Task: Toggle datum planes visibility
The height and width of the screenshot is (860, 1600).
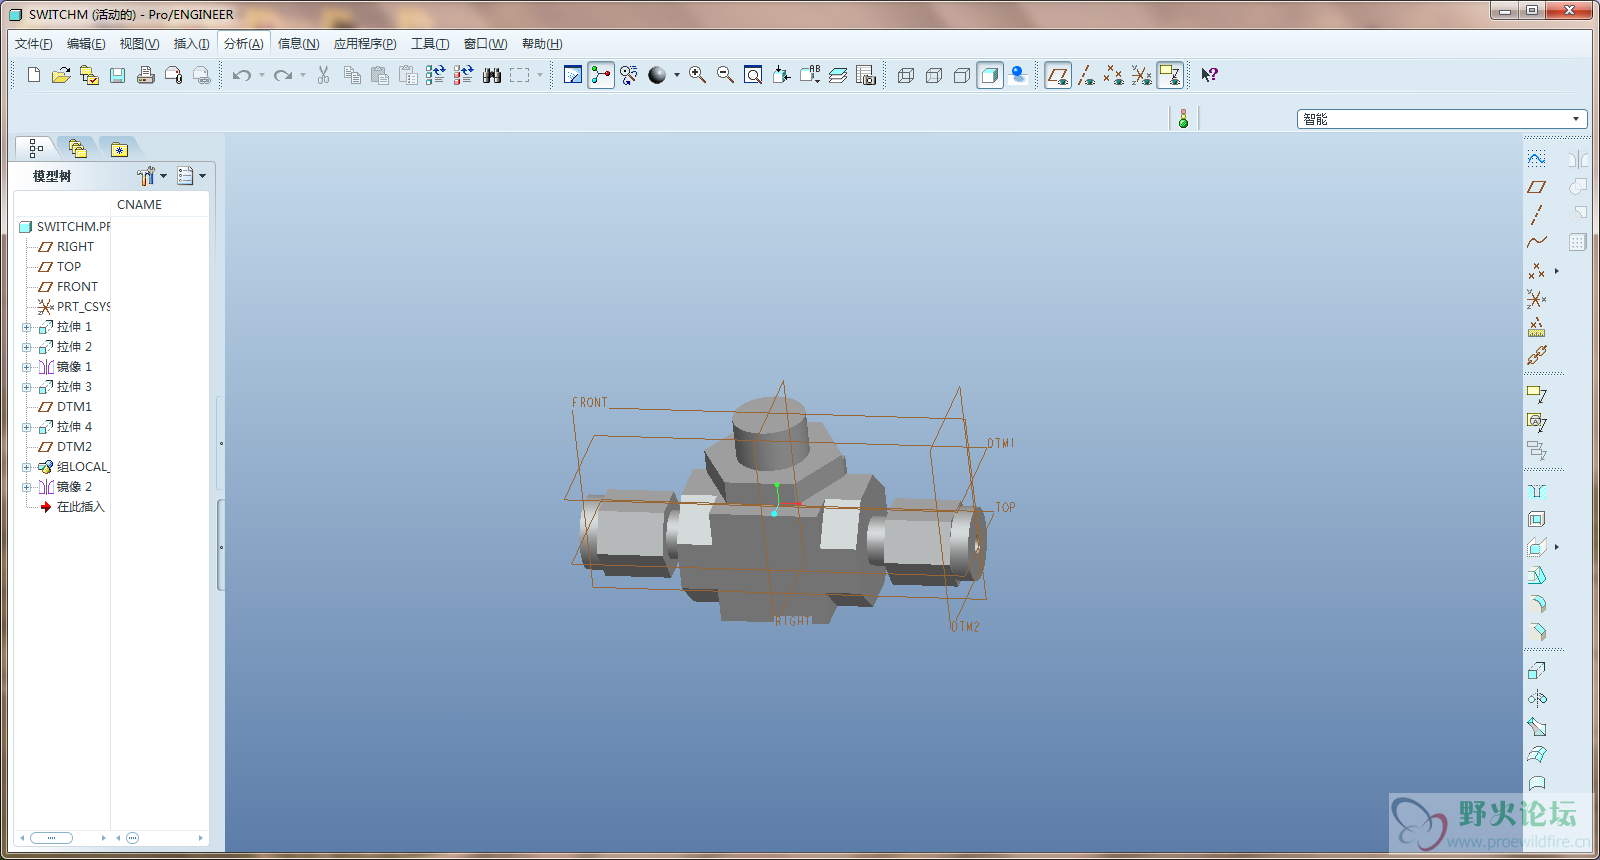Action: [x=1058, y=75]
